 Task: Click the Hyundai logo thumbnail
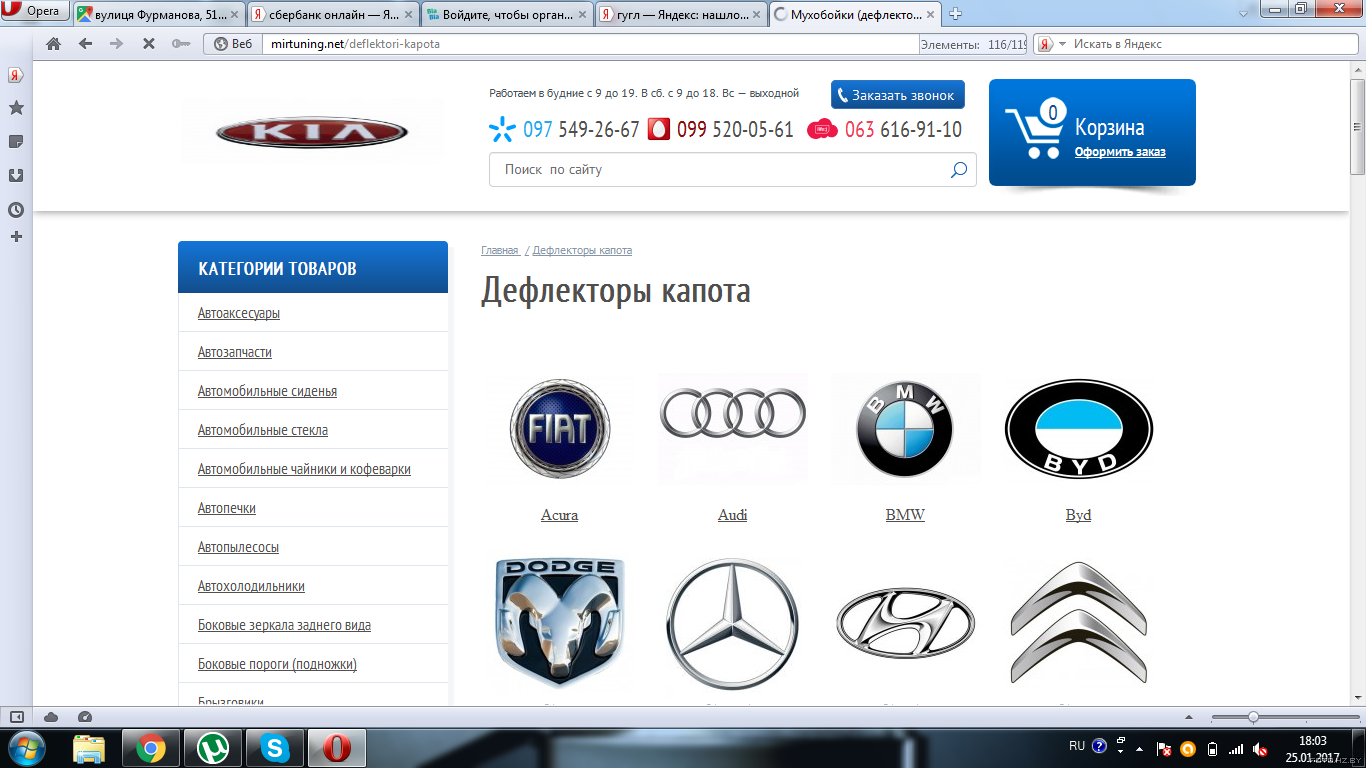pos(905,622)
